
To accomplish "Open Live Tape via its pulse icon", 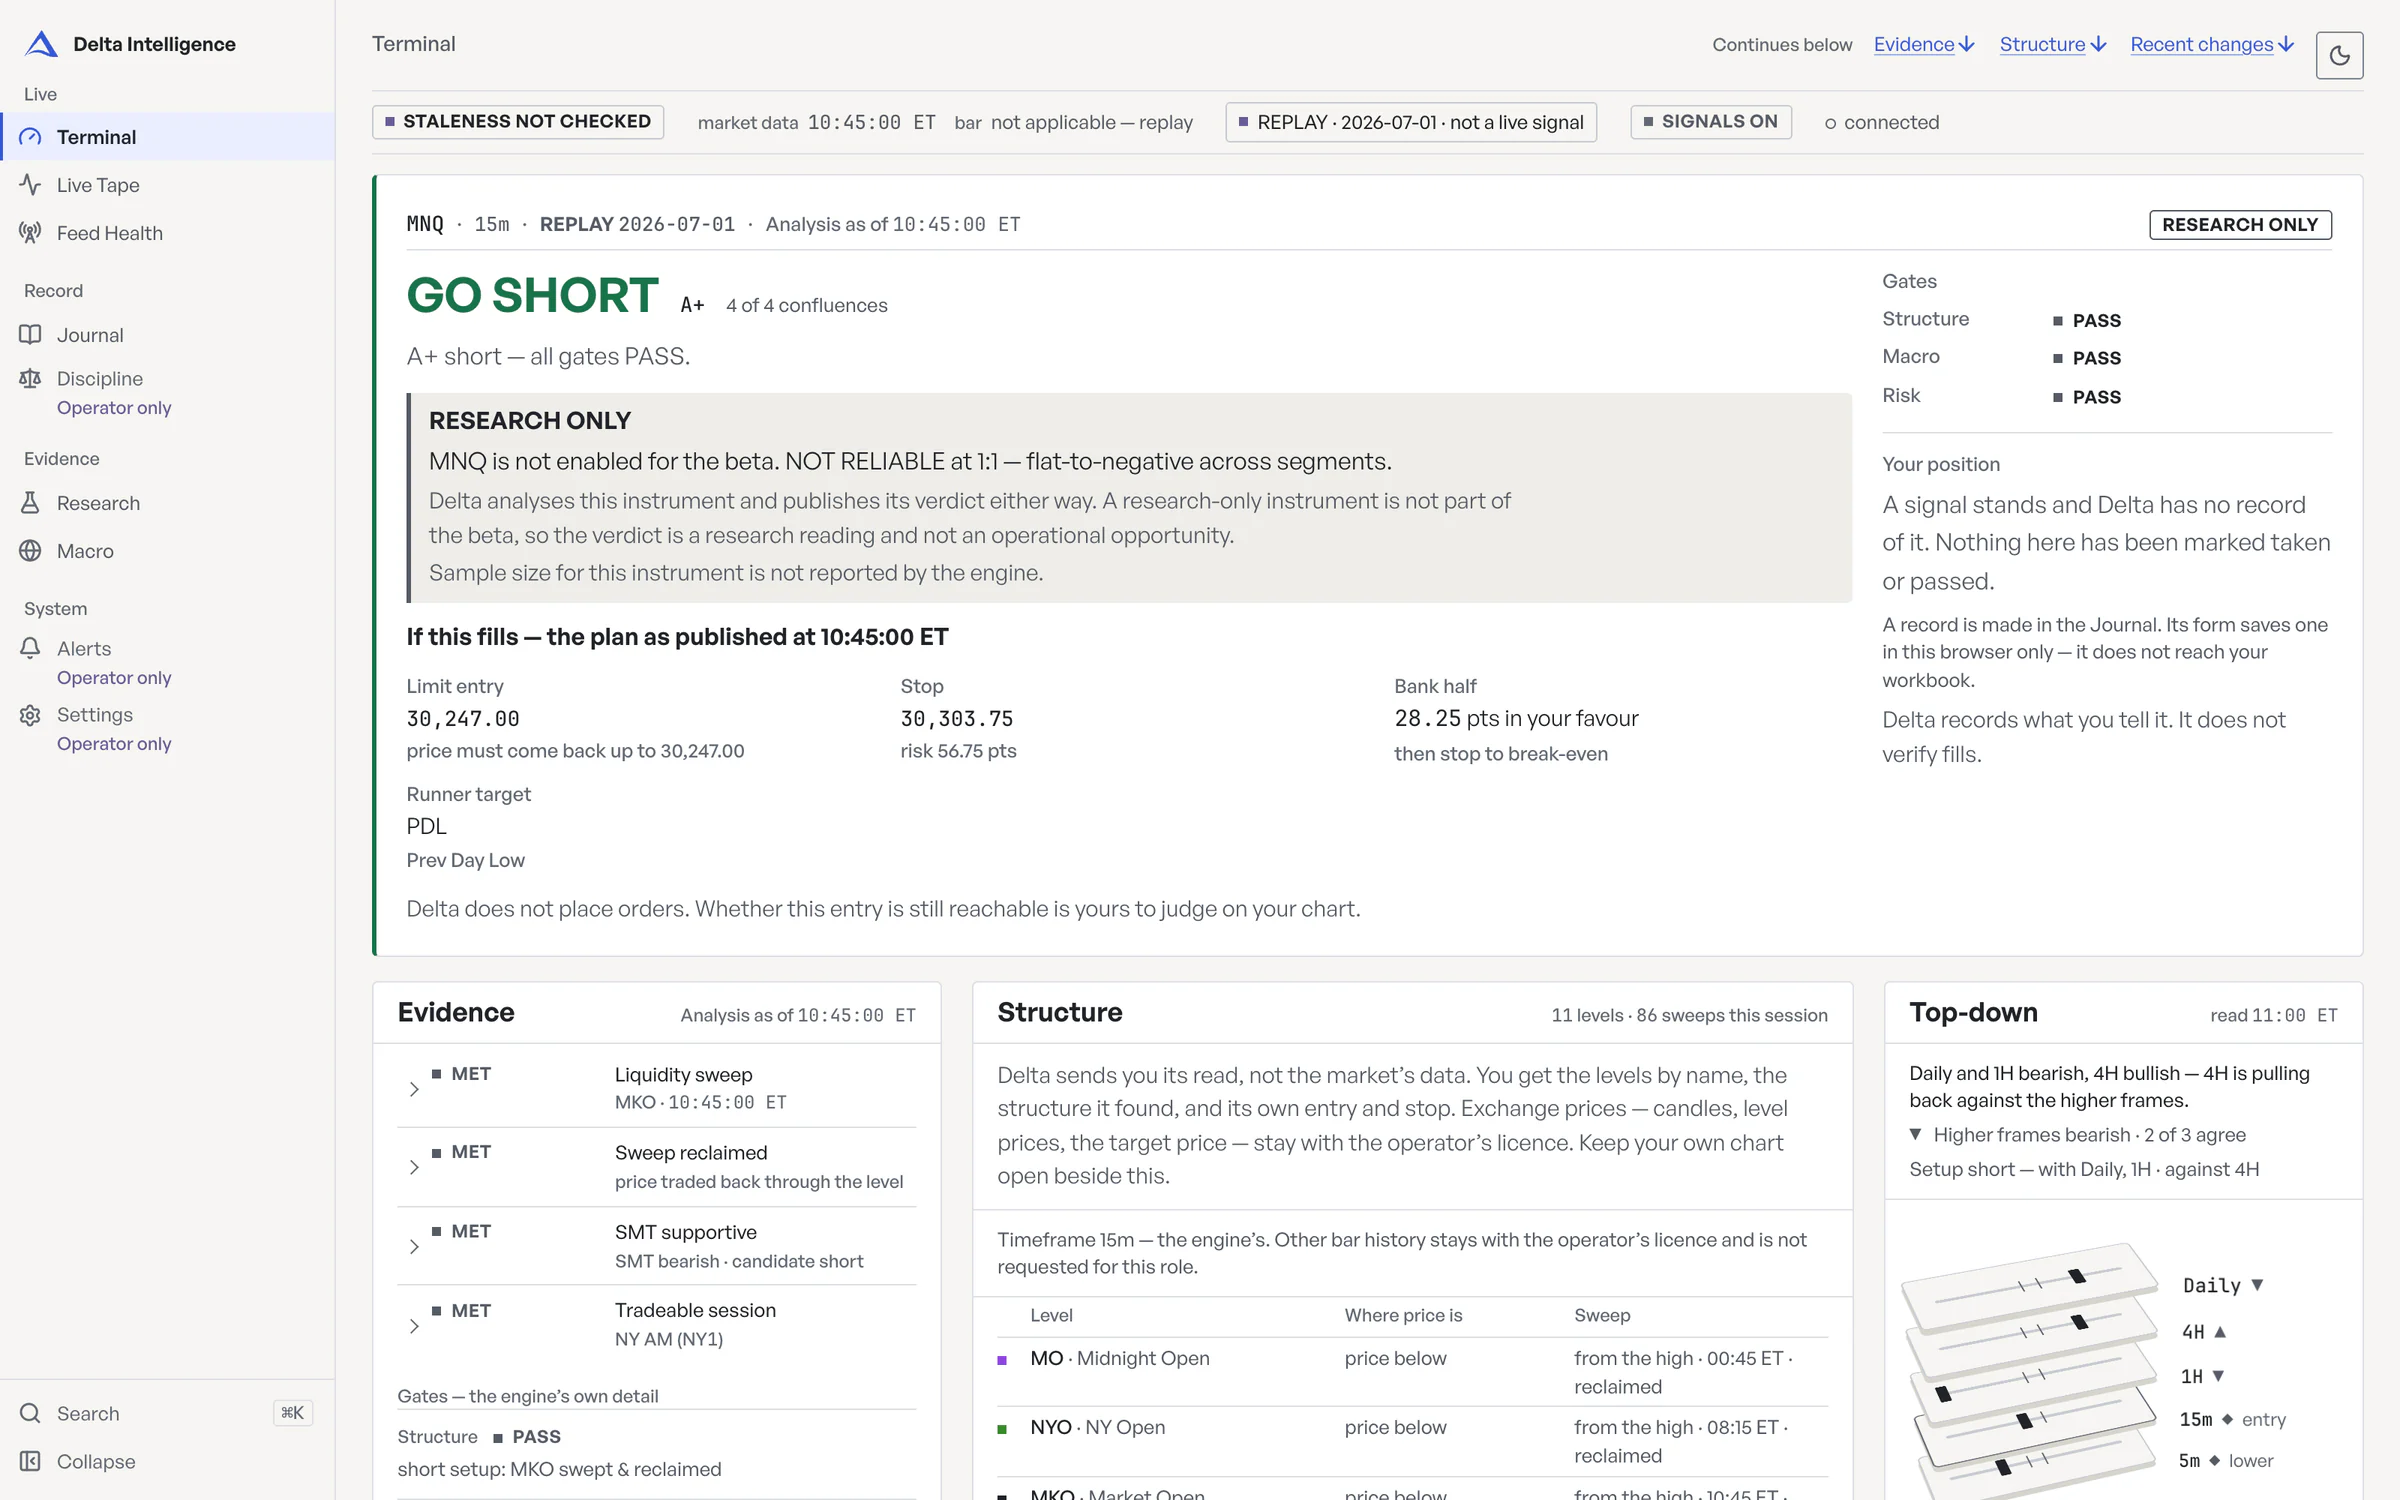I will 30,185.
